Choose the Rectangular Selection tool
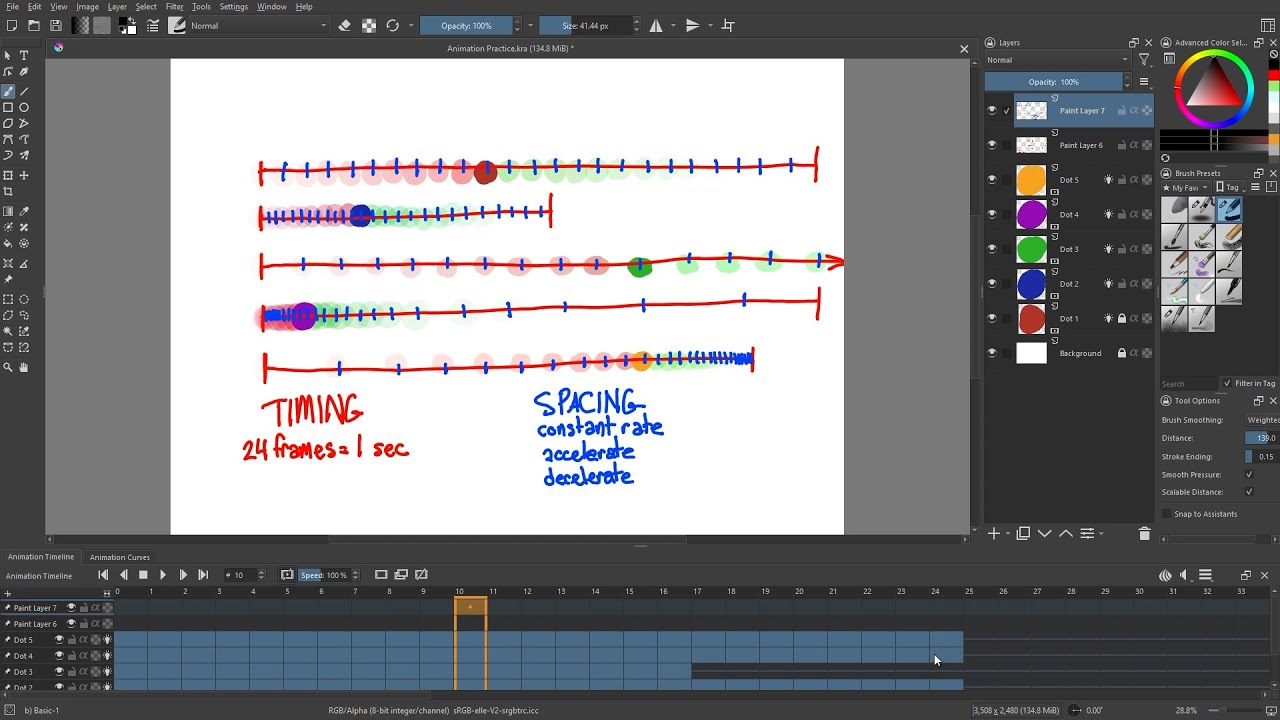 pos(8,299)
